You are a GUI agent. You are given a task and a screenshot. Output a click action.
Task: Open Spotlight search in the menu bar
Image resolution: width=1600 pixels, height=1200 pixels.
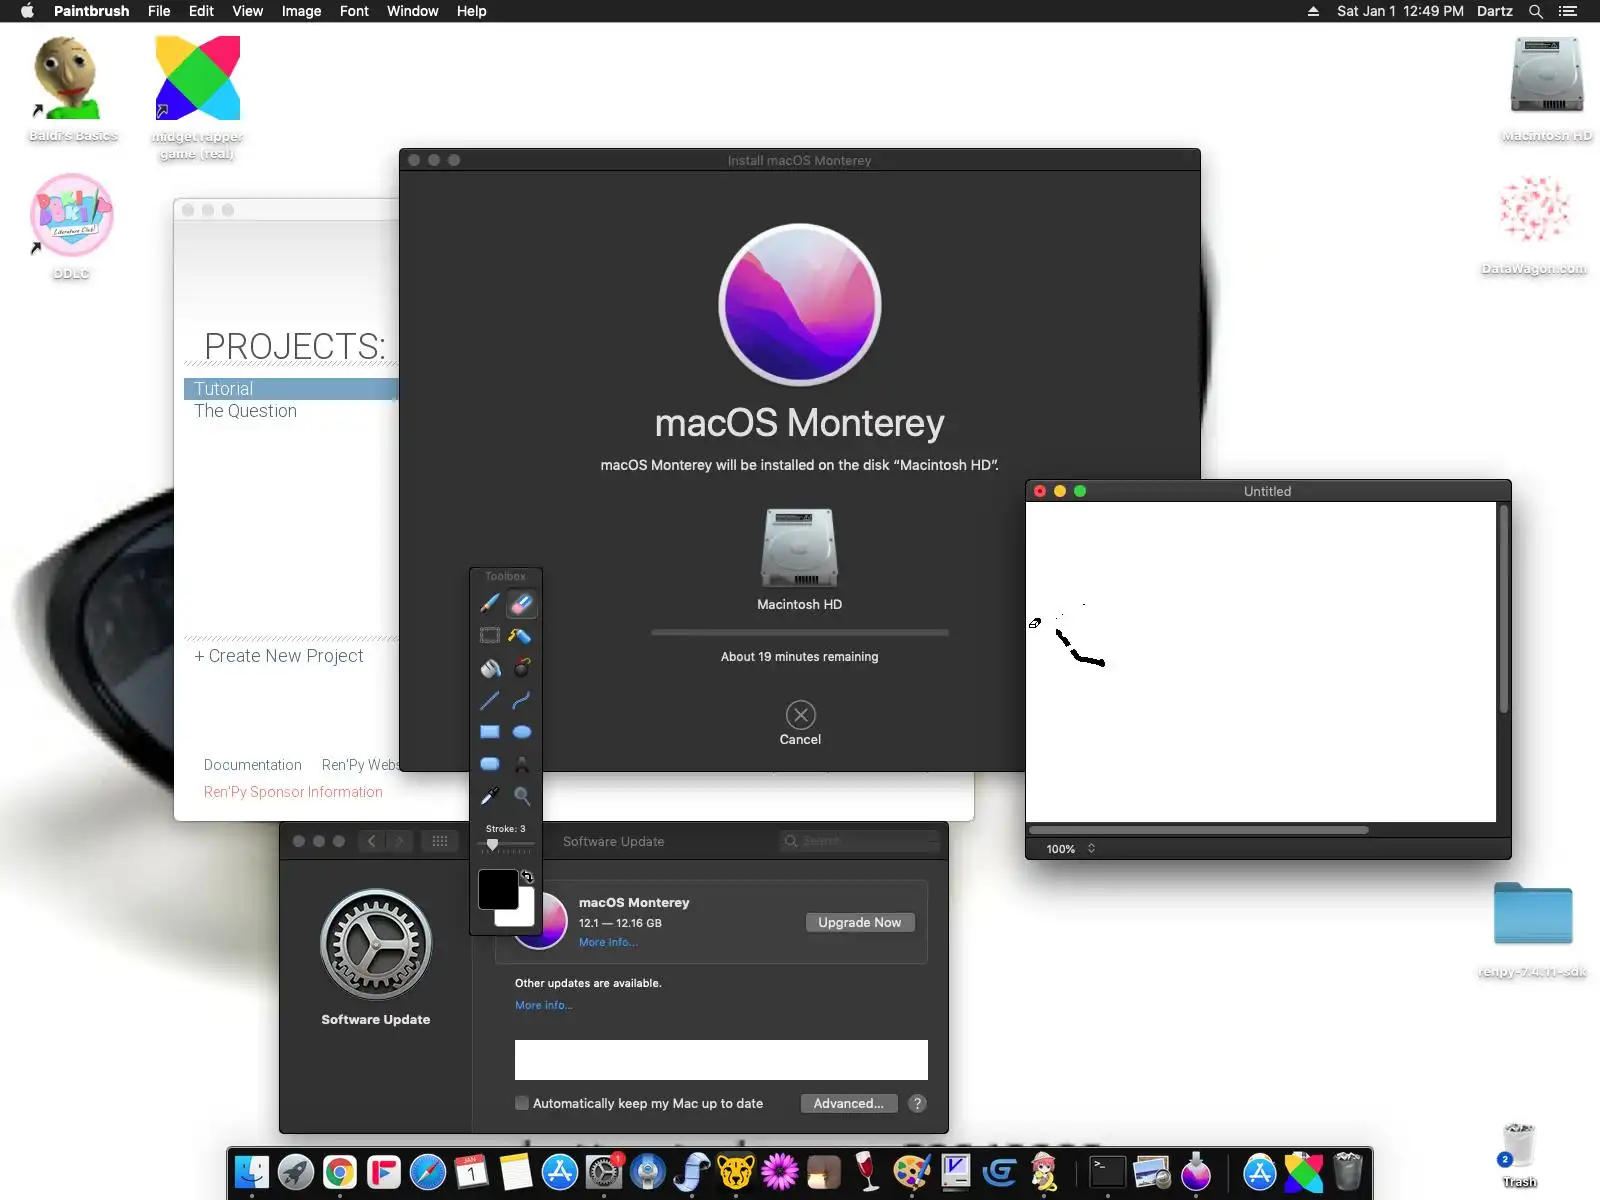point(1536,11)
